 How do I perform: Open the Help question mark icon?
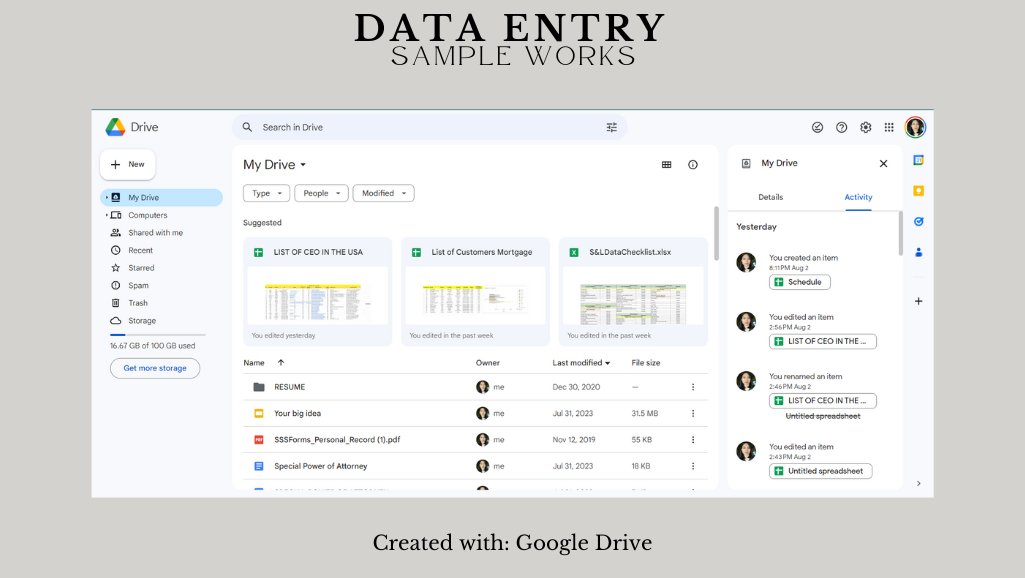pyautogui.click(x=841, y=128)
